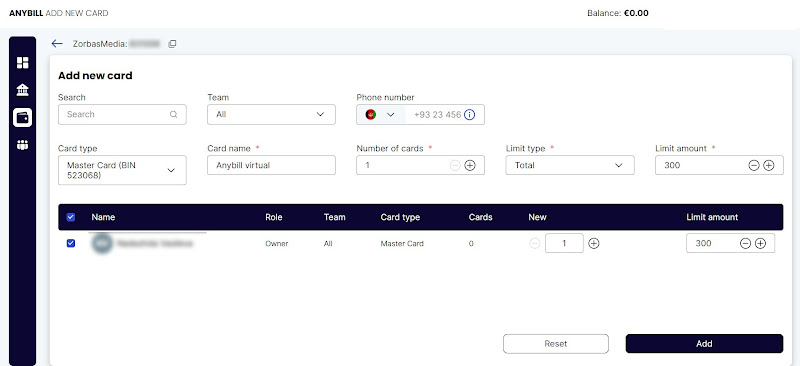Open the bank building icon in sidebar
This screenshot has height=366, width=800.
pyautogui.click(x=22, y=90)
